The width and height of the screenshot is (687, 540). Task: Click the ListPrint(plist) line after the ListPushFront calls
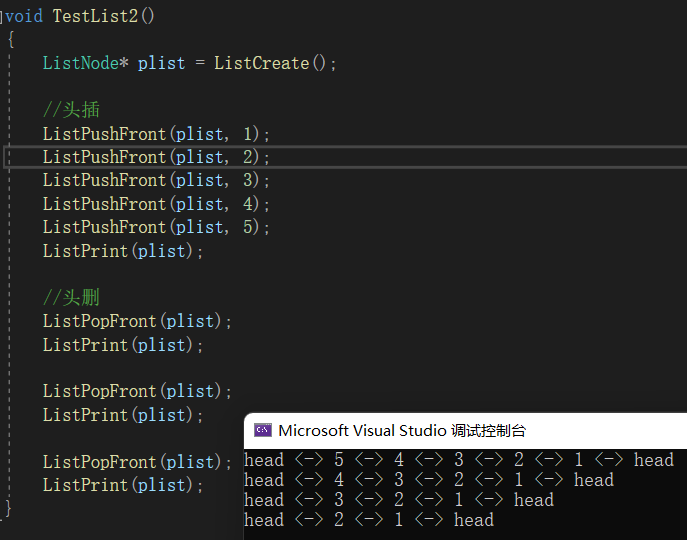pos(123,251)
